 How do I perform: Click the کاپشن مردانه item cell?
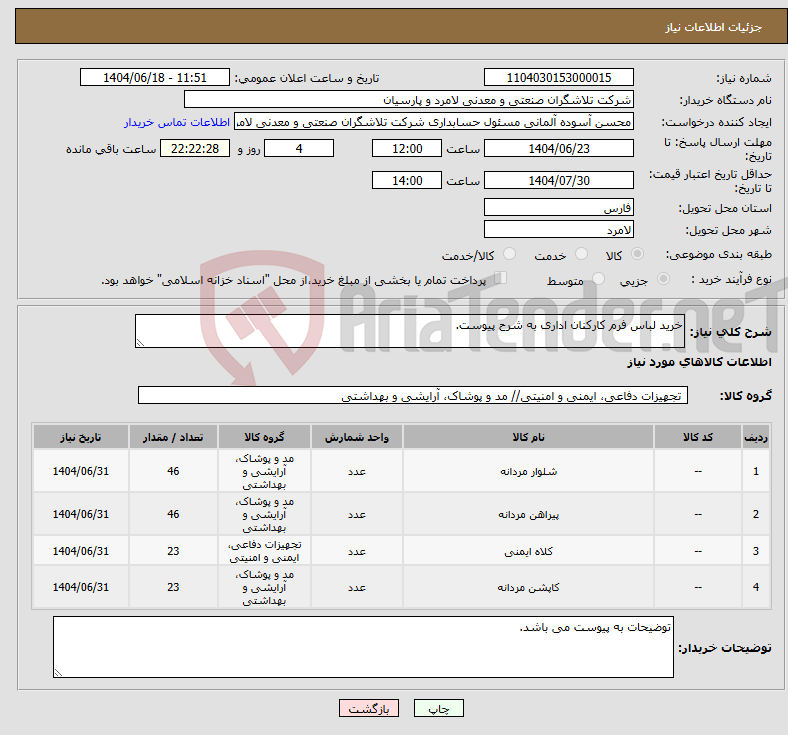click(528, 587)
